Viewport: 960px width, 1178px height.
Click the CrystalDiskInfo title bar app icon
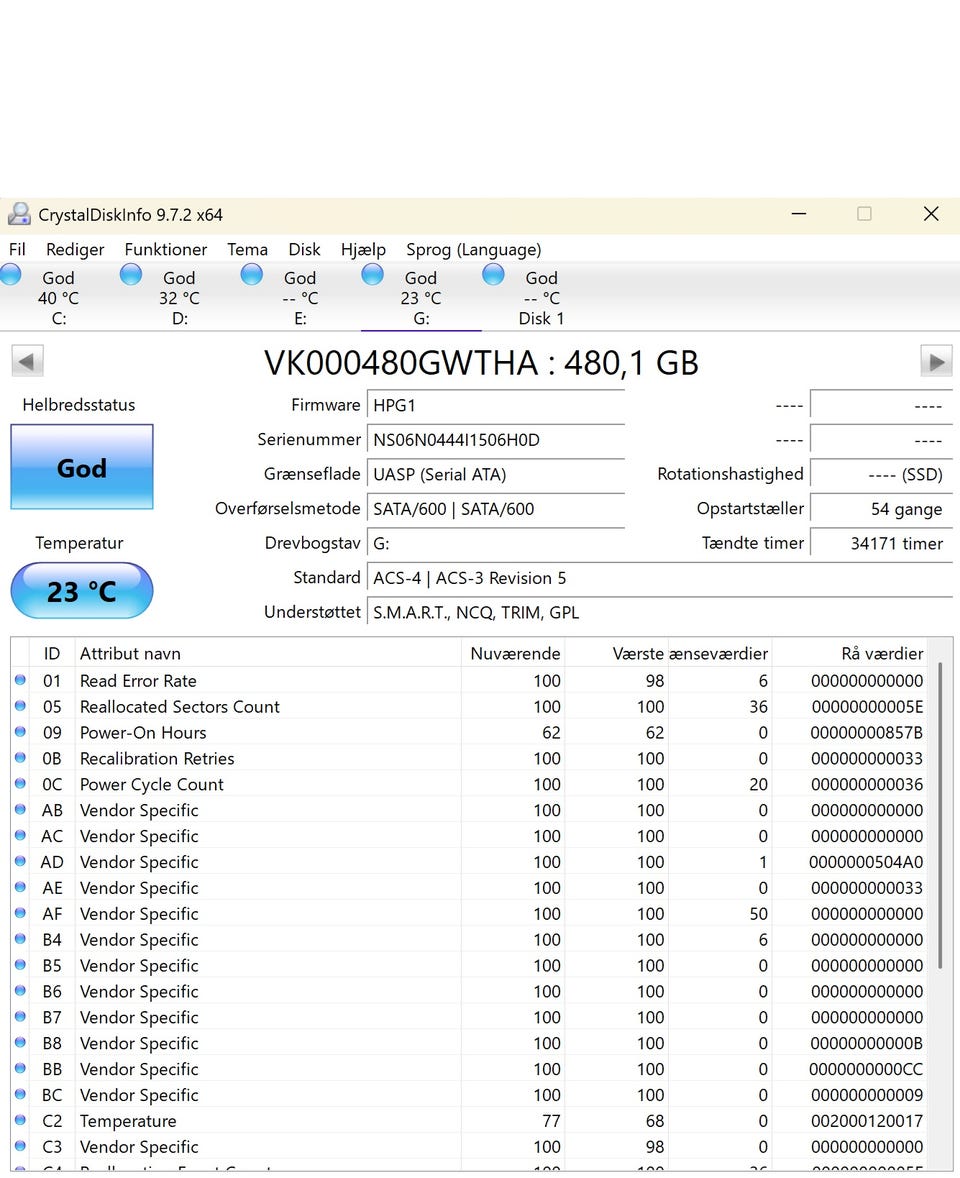(x=19, y=214)
